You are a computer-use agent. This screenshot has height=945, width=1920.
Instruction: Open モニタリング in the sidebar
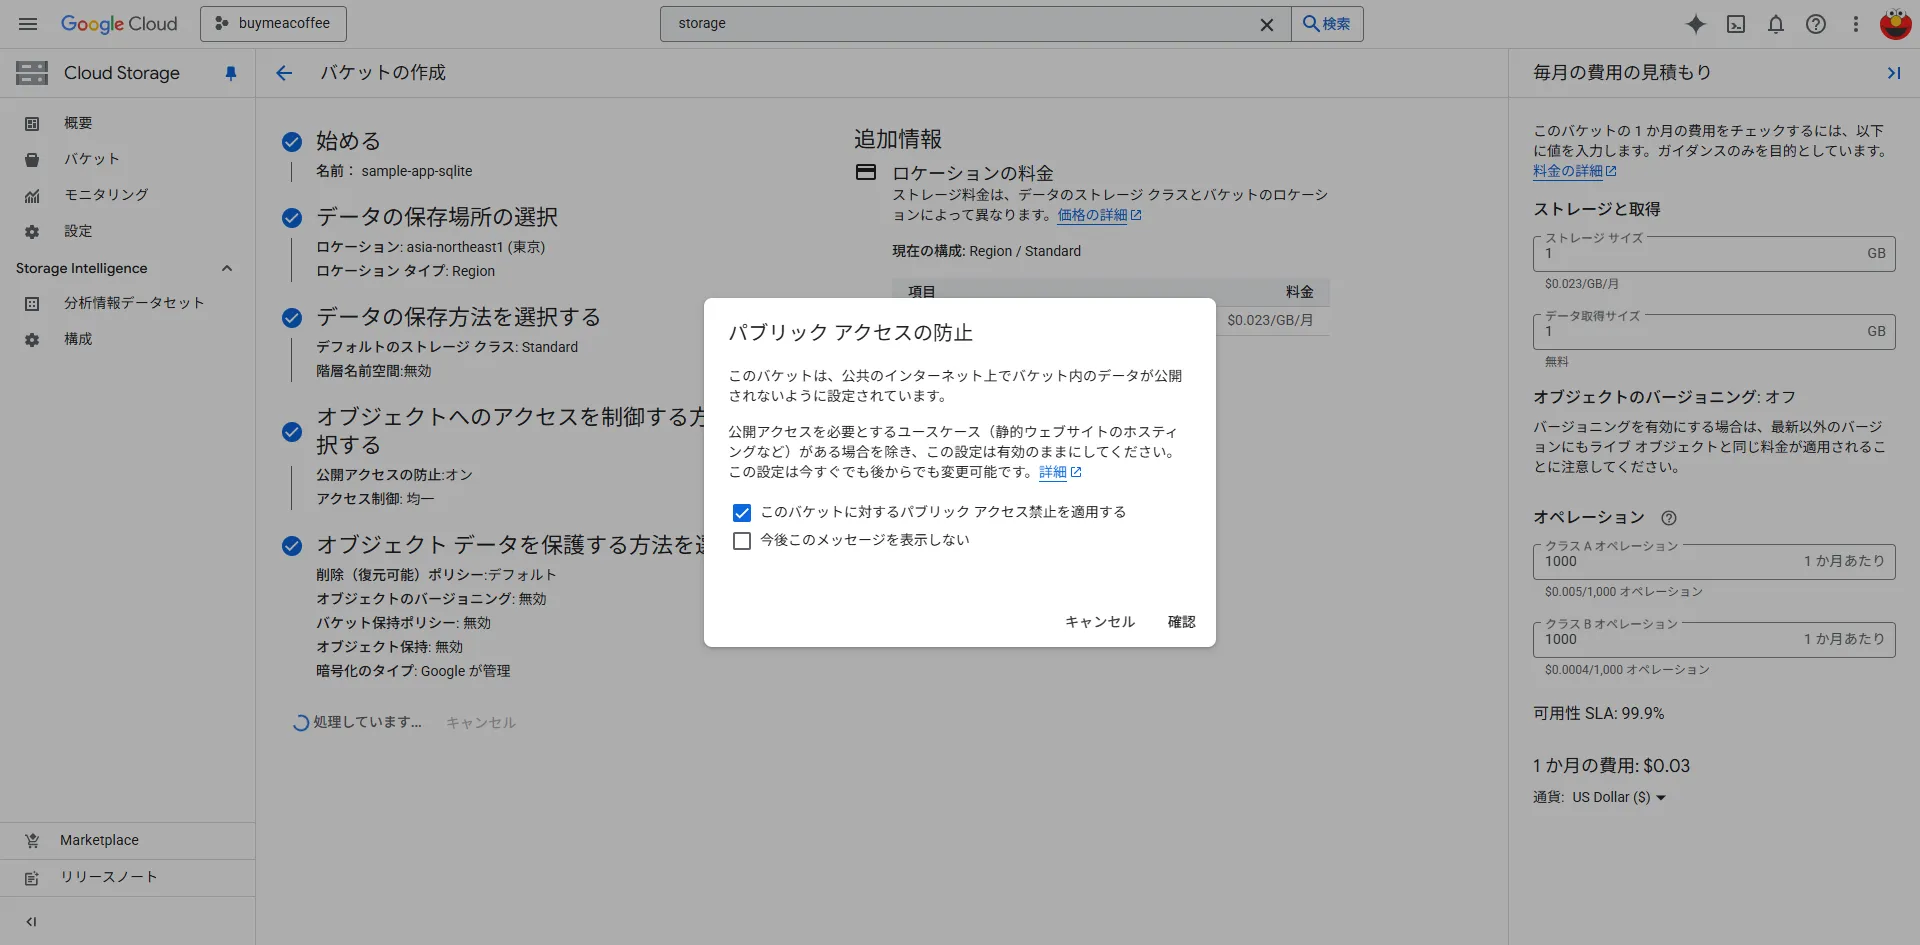pos(127,195)
